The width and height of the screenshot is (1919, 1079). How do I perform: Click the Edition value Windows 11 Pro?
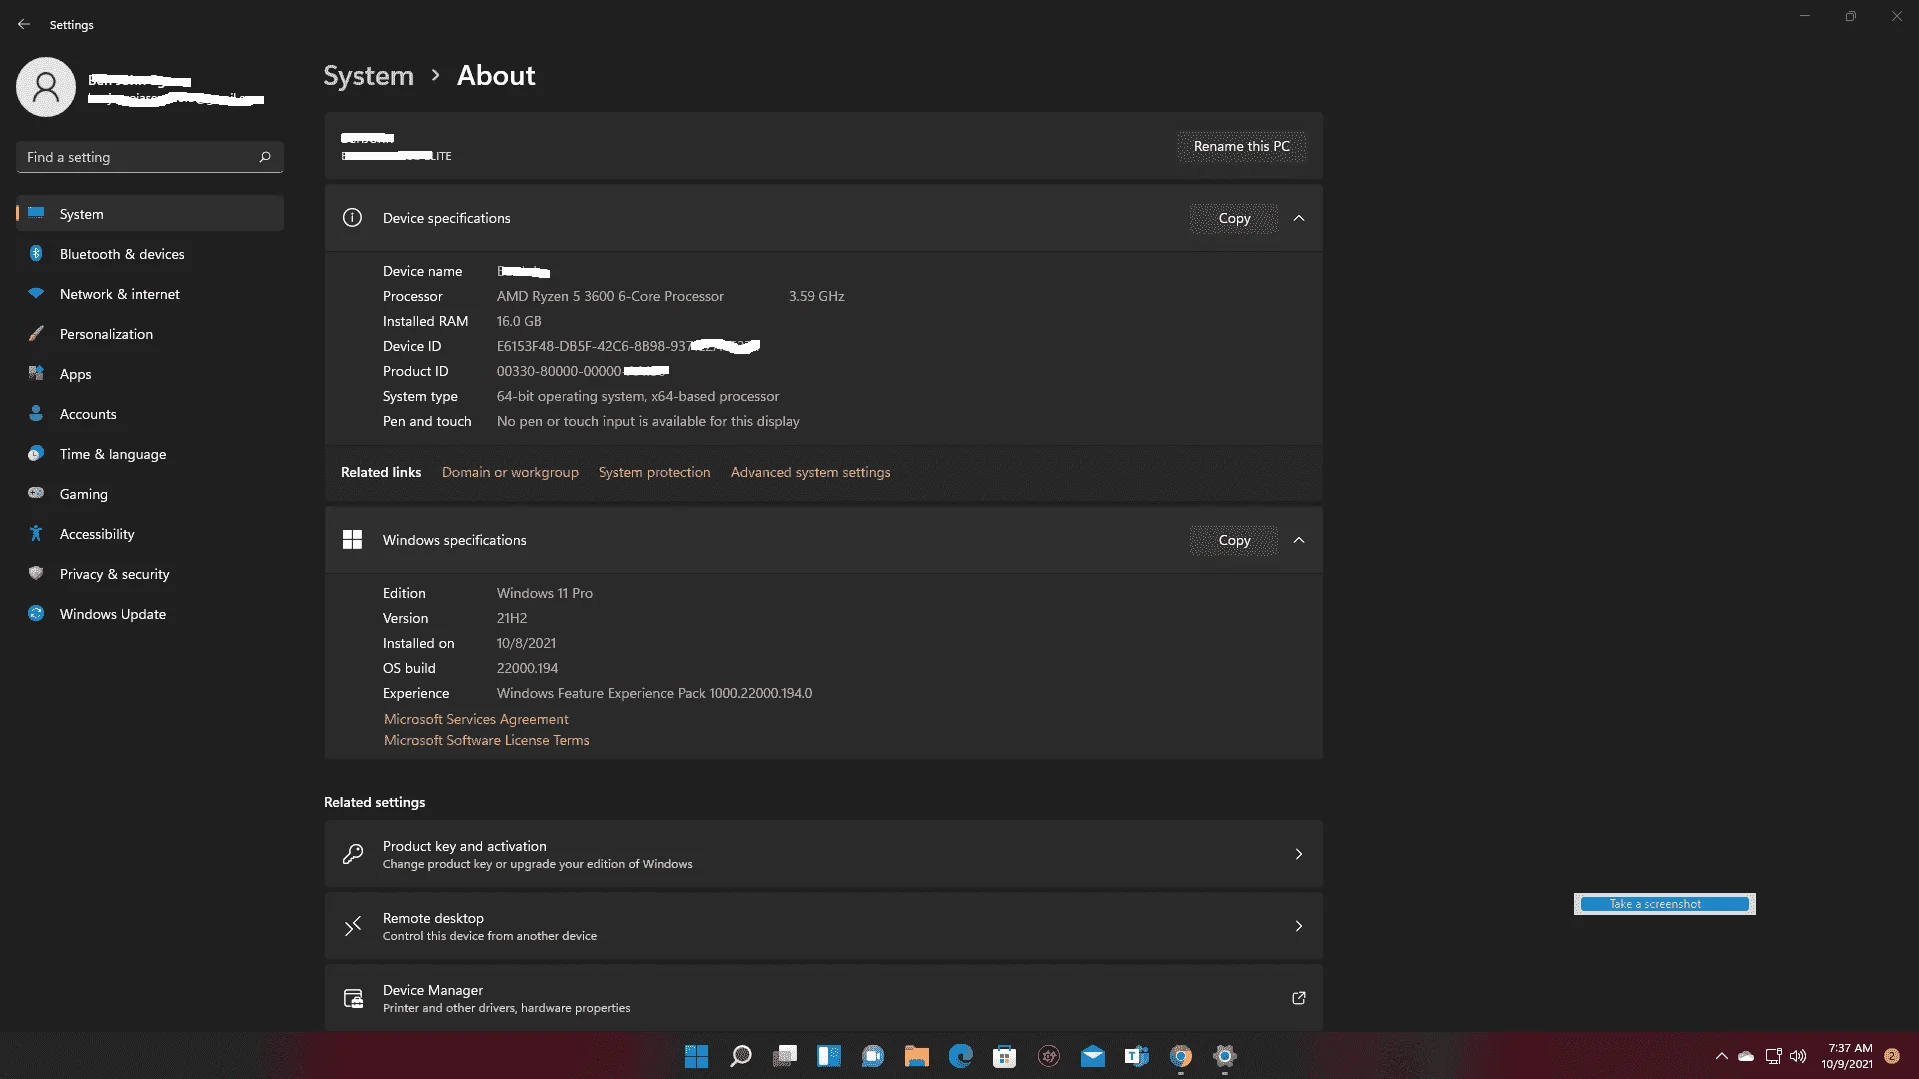(x=545, y=593)
